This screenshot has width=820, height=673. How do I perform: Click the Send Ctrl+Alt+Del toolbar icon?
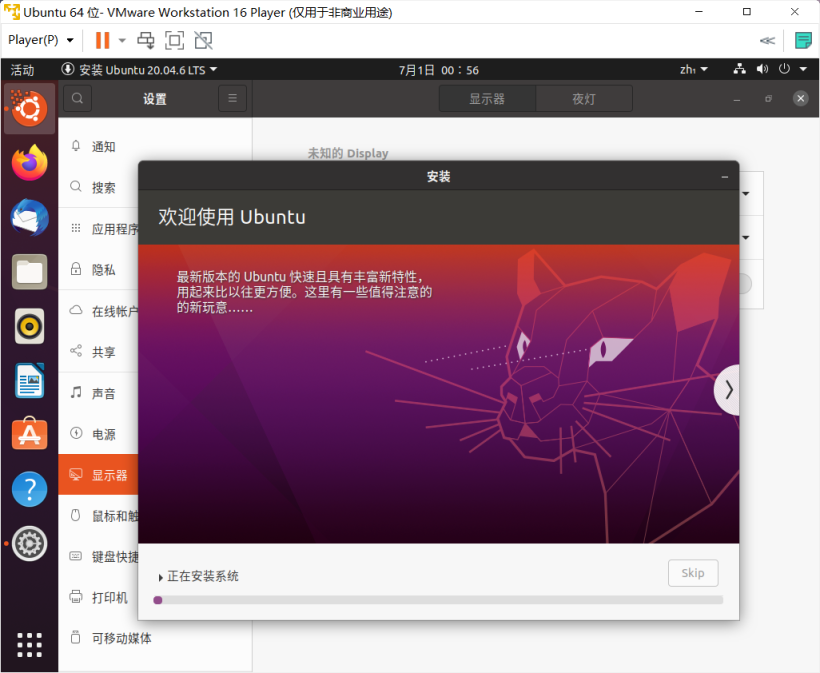click(146, 40)
